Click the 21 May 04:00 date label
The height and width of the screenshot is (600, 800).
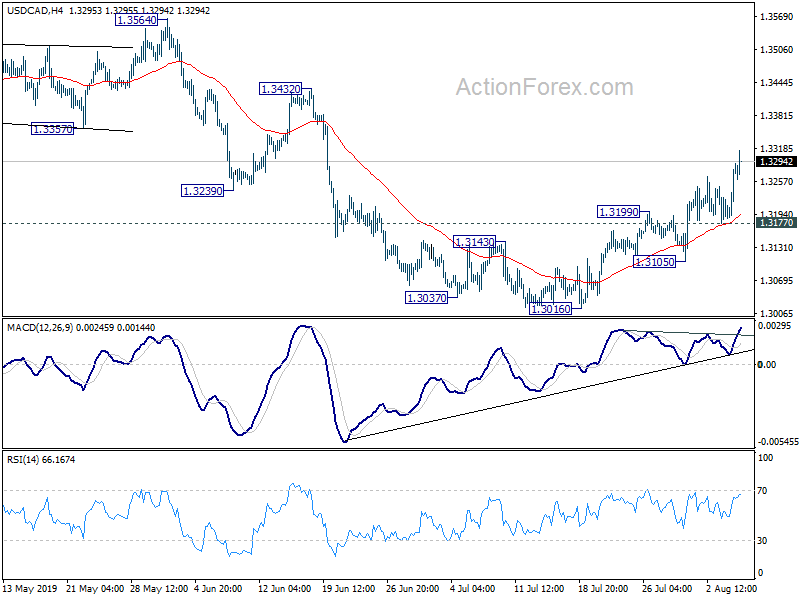pos(95,588)
